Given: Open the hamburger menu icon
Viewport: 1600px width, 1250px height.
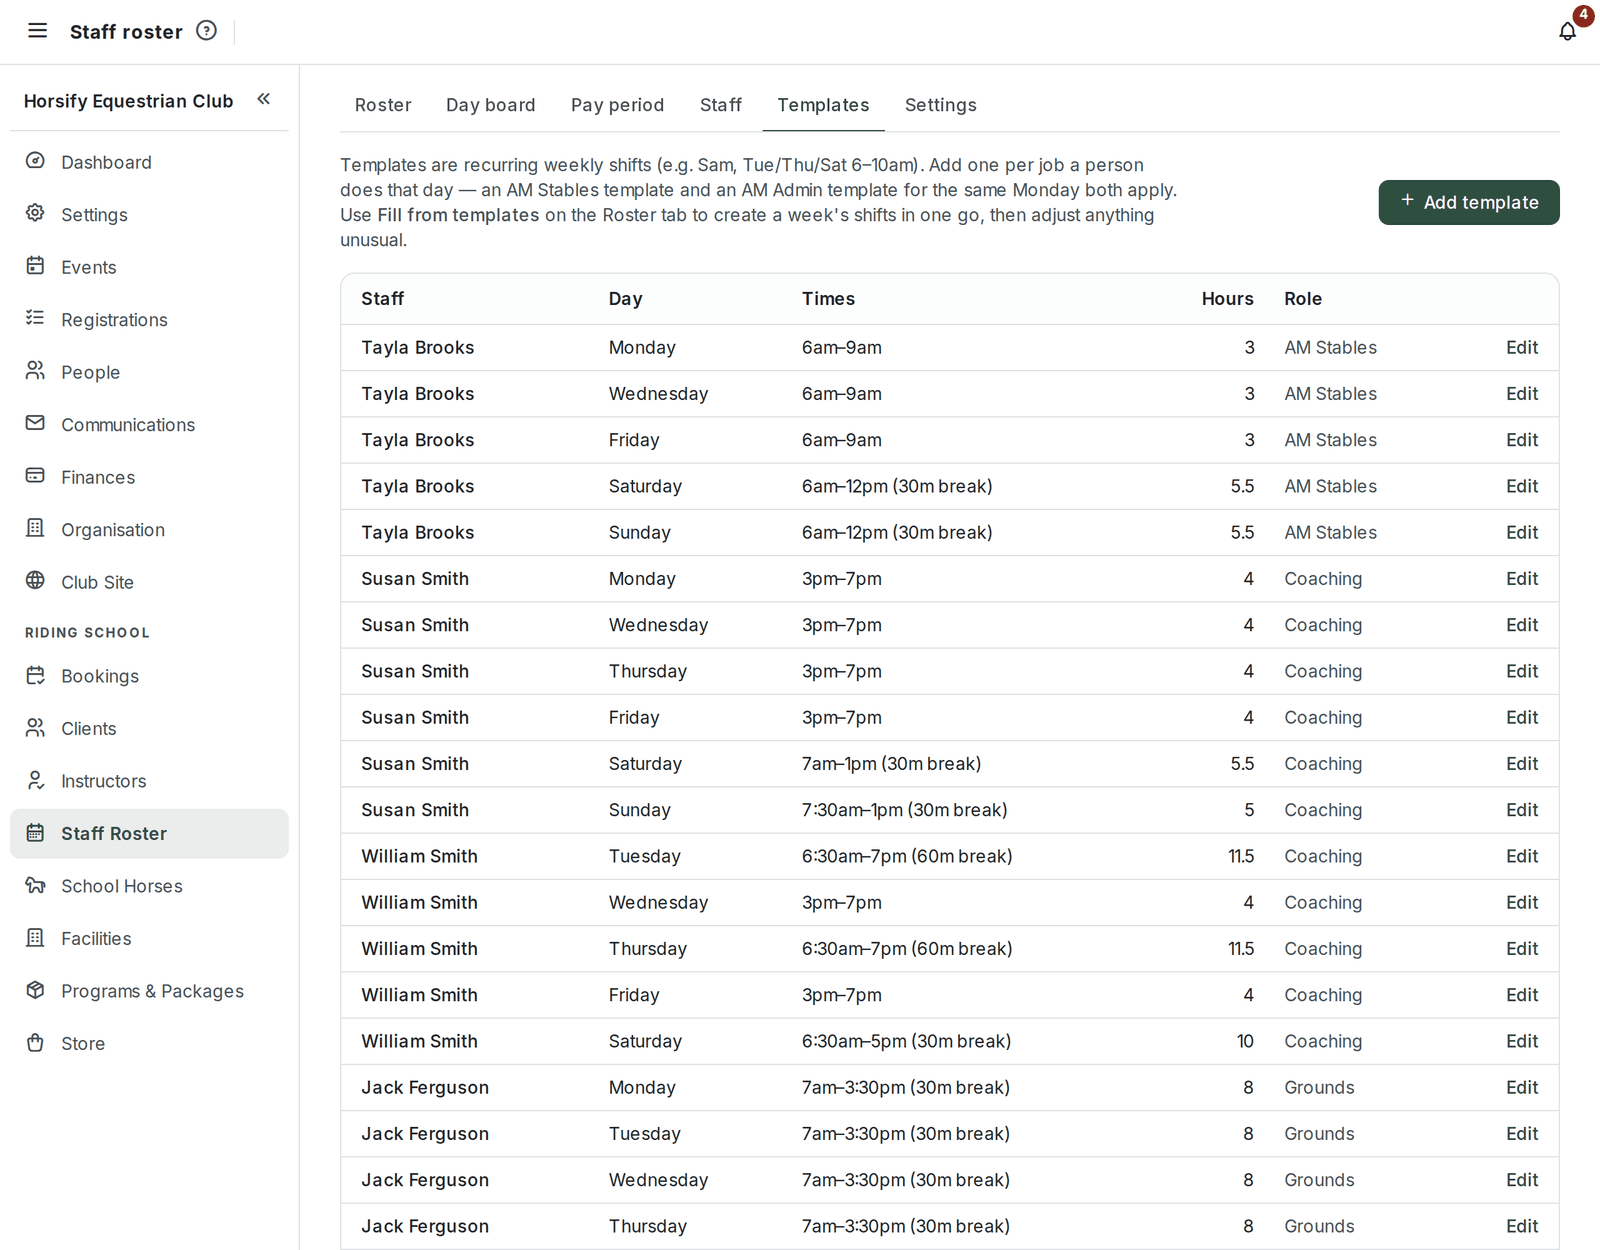Looking at the screenshot, I should [x=37, y=30].
